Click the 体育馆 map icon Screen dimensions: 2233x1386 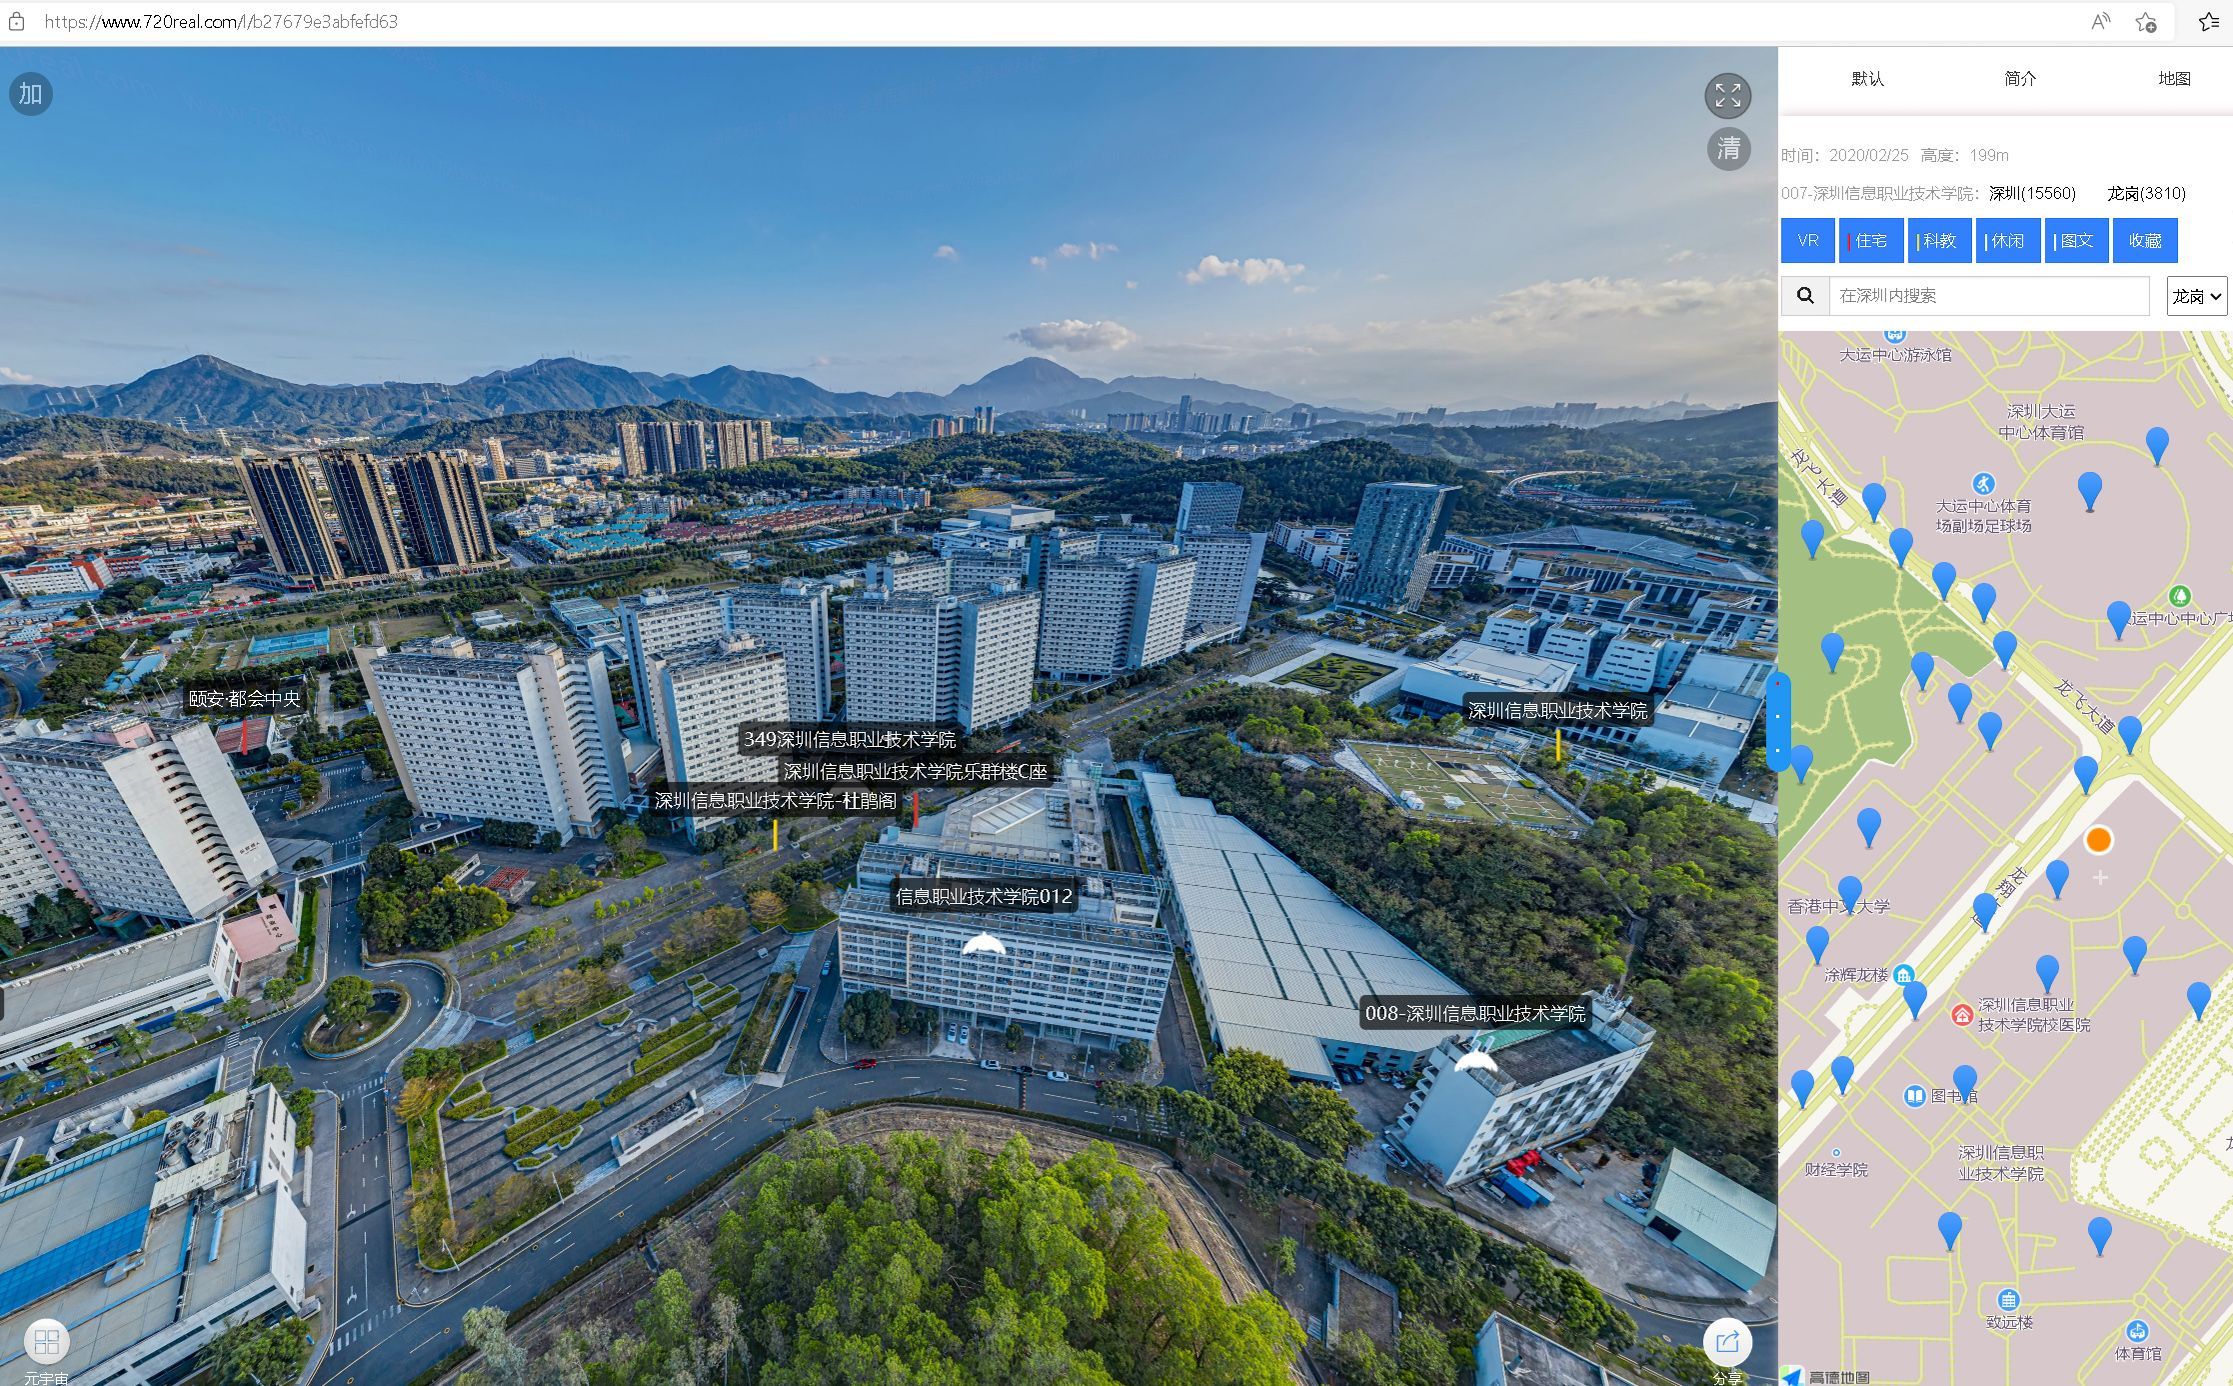(2138, 1331)
